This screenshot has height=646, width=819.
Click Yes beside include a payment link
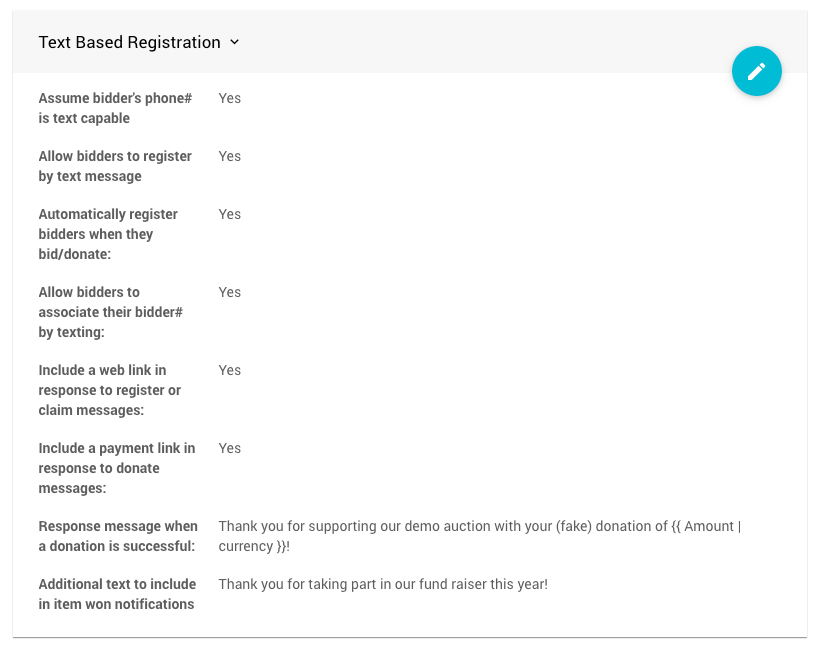point(230,448)
